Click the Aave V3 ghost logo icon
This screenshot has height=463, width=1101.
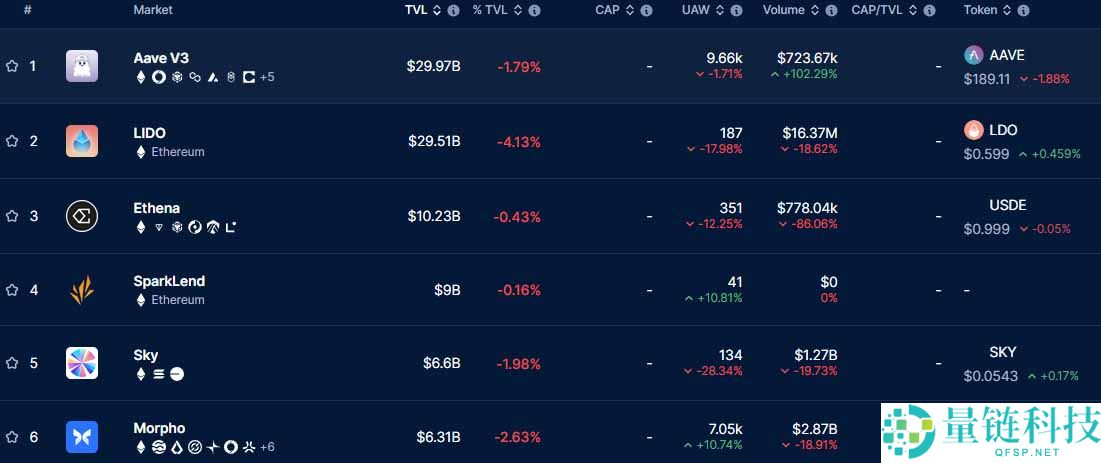[x=82, y=66]
